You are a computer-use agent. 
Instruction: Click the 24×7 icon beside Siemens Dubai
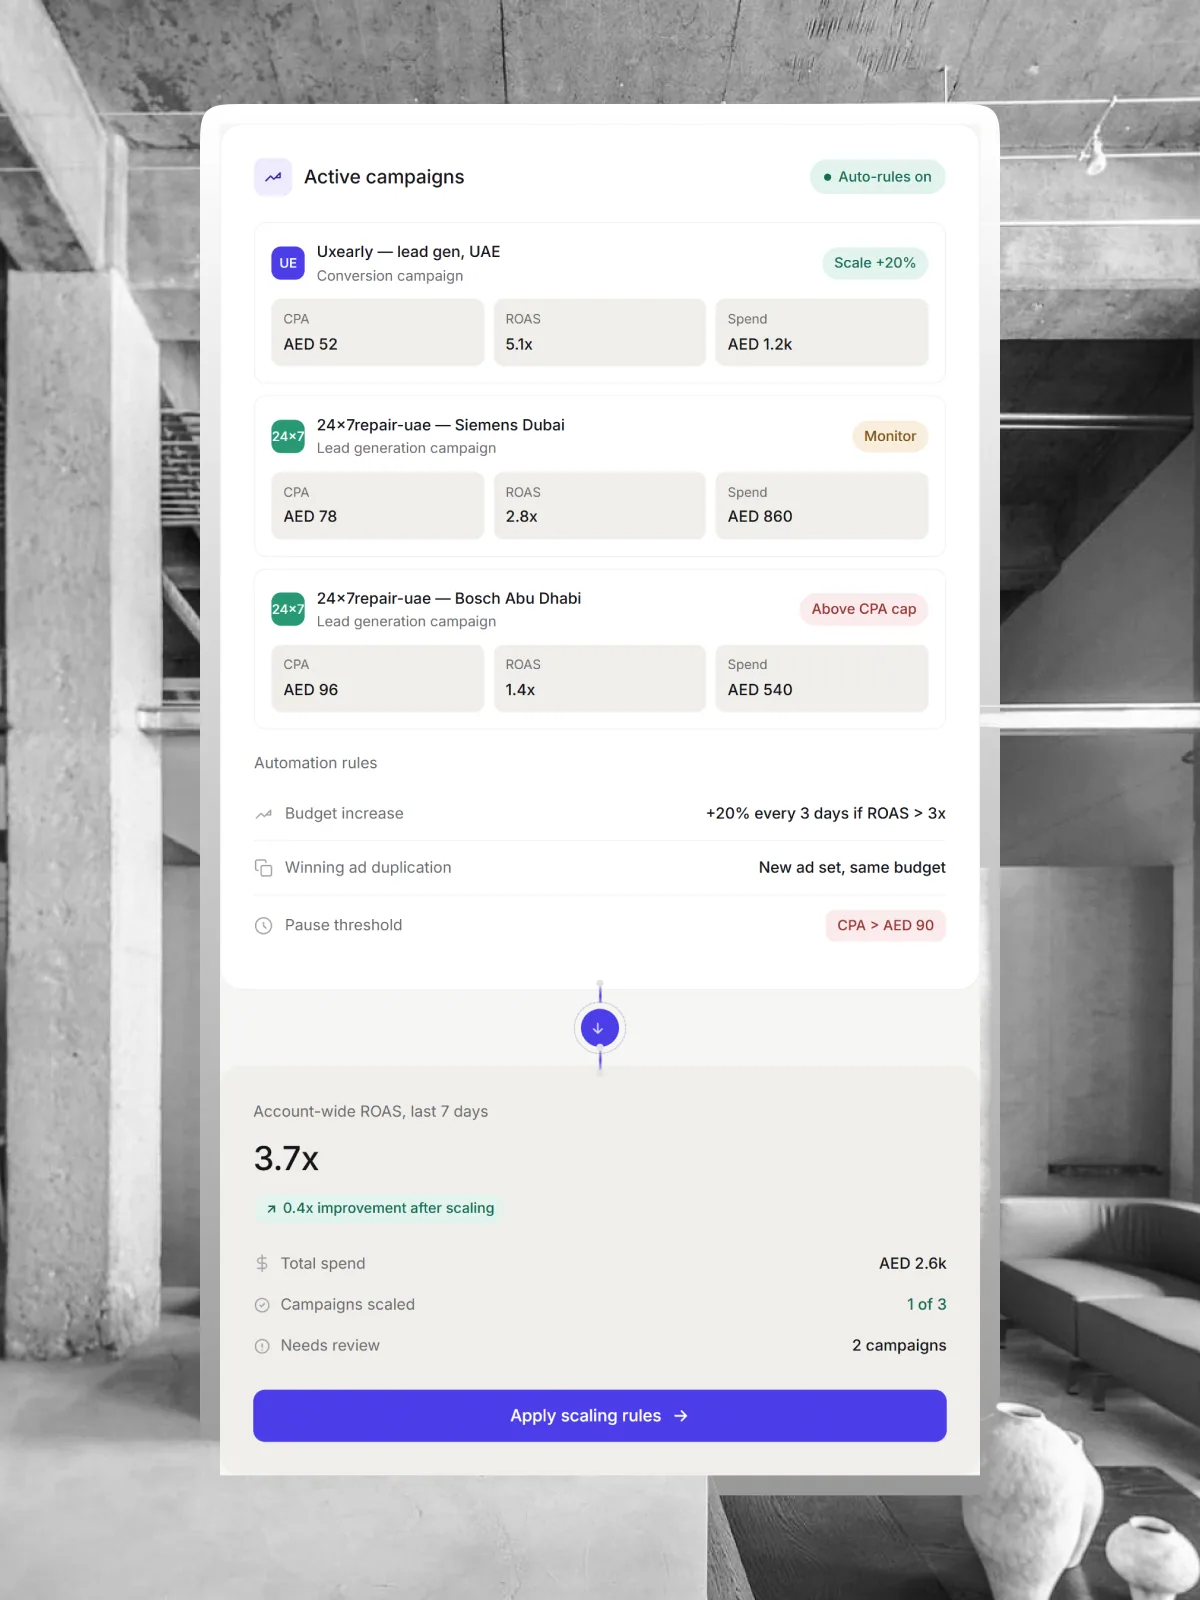pyautogui.click(x=288, y=436)
